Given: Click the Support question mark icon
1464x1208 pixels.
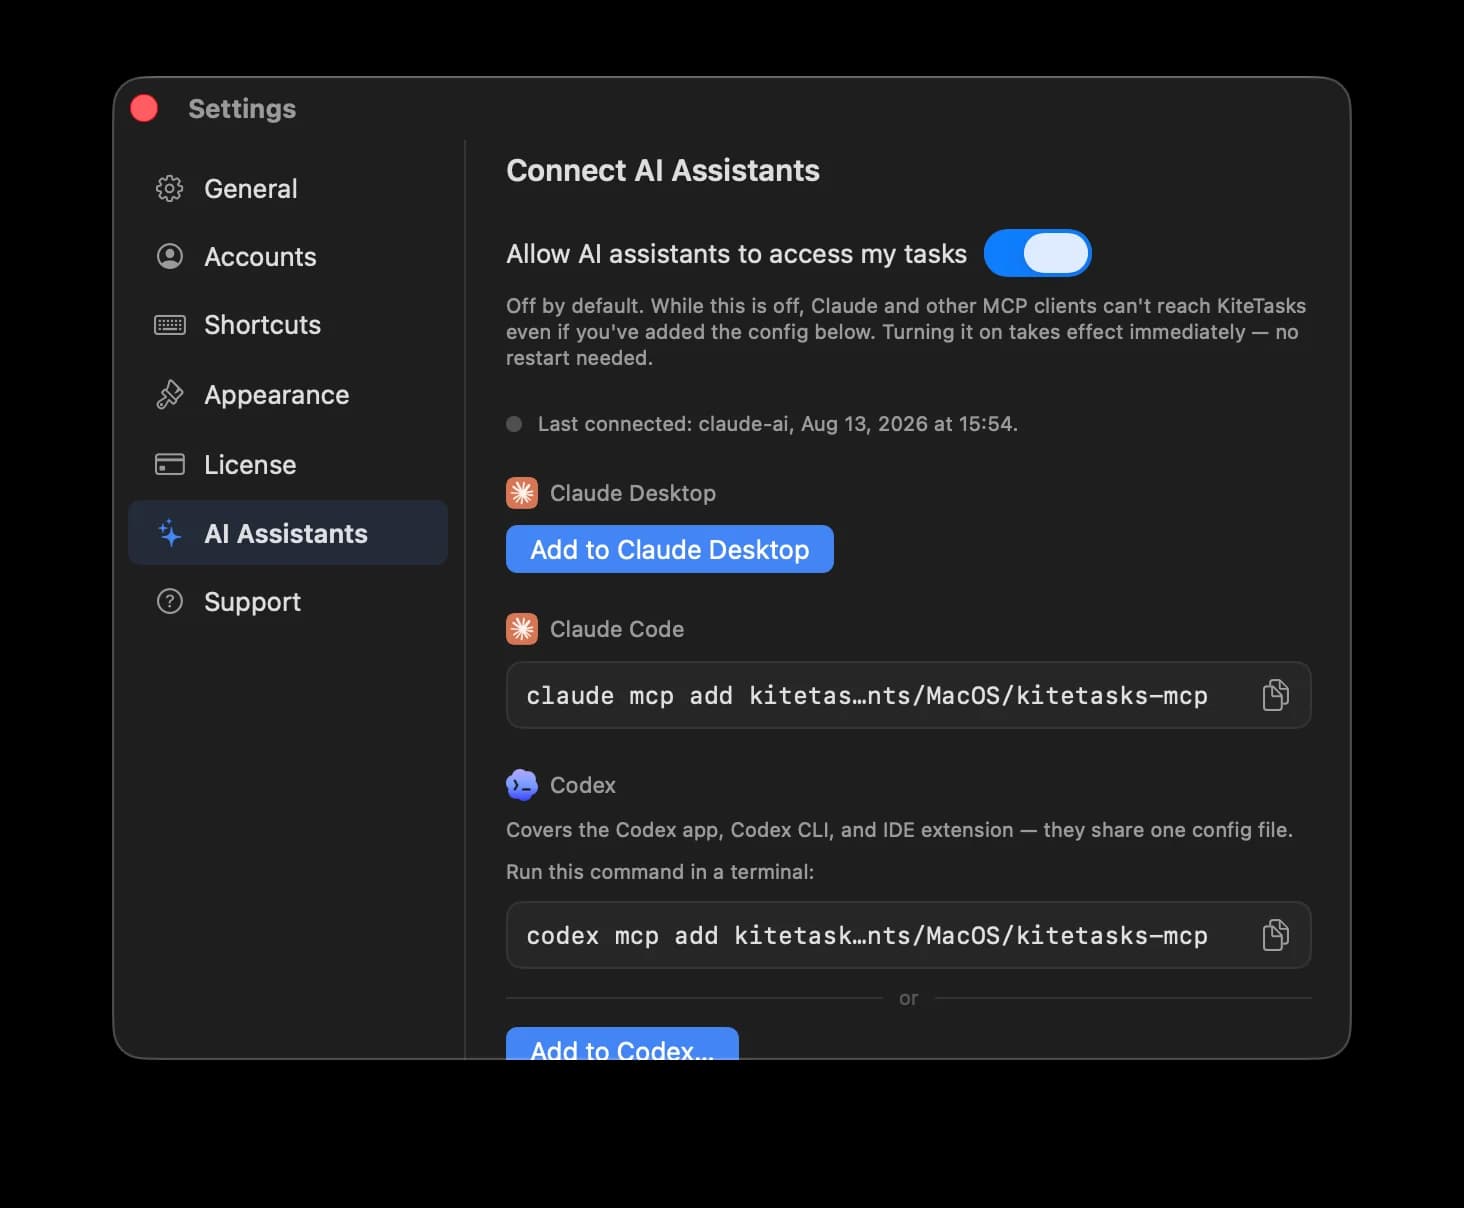Looking at the screenshot, I should coord(170,601).
